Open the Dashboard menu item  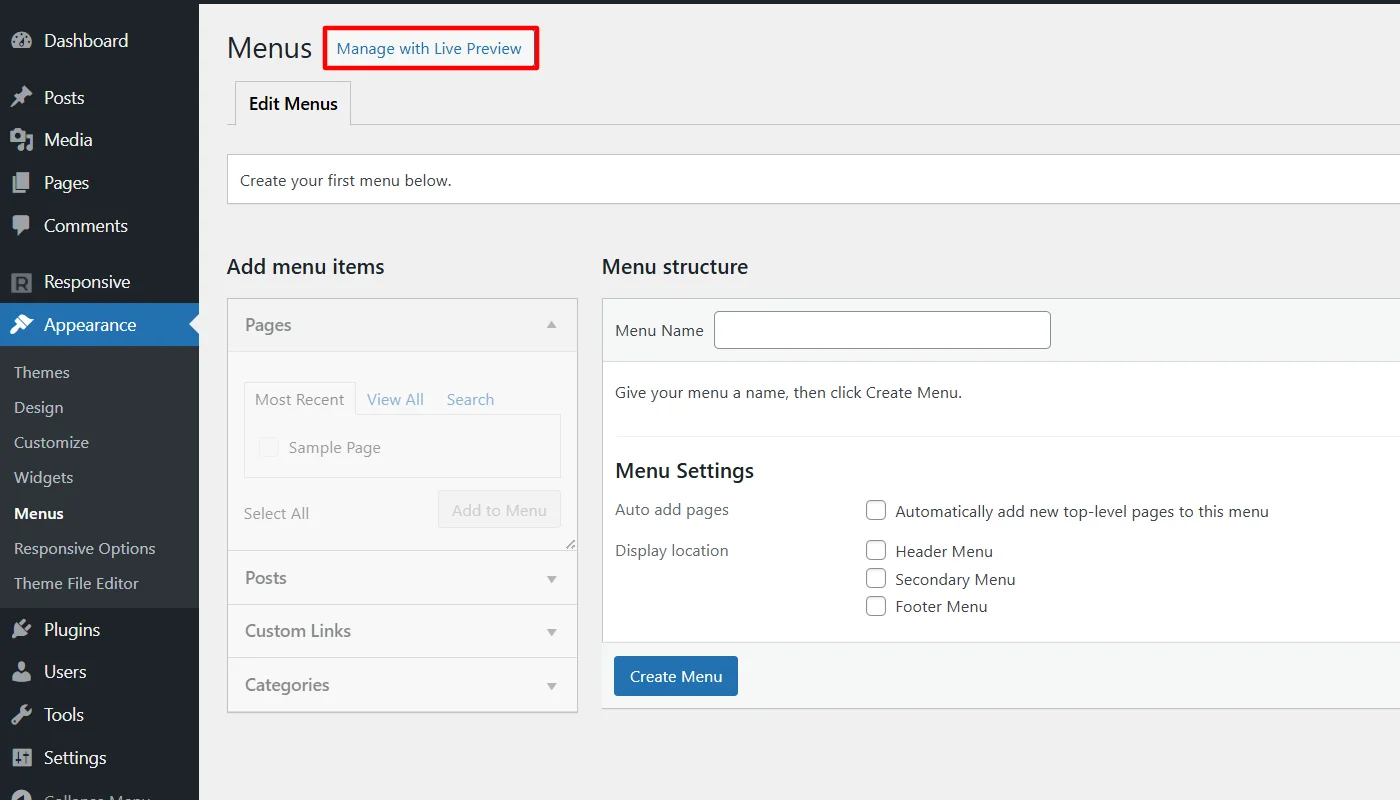tap(99, 41)
